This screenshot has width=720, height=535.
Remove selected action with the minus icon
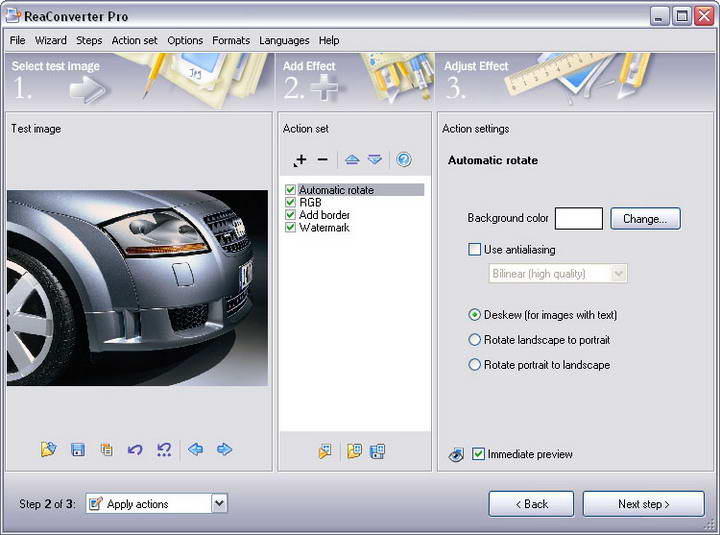point(322,160)
